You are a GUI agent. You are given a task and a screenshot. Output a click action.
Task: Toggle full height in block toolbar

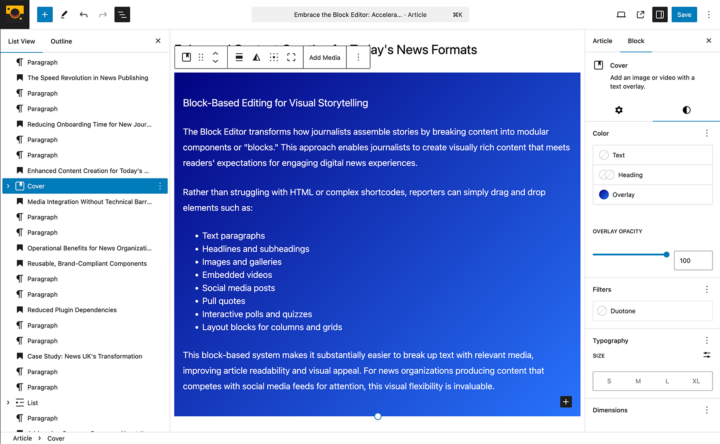click(291, 57)
